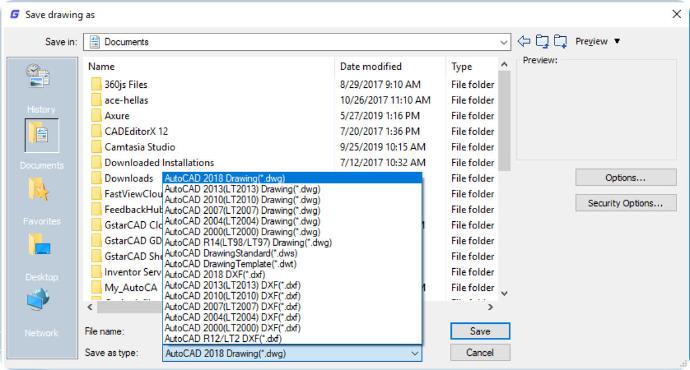This screenshot has height=370, width=690.
Task: Click the vertical scrollbar thumb in file list
Action: coord(504,121)
